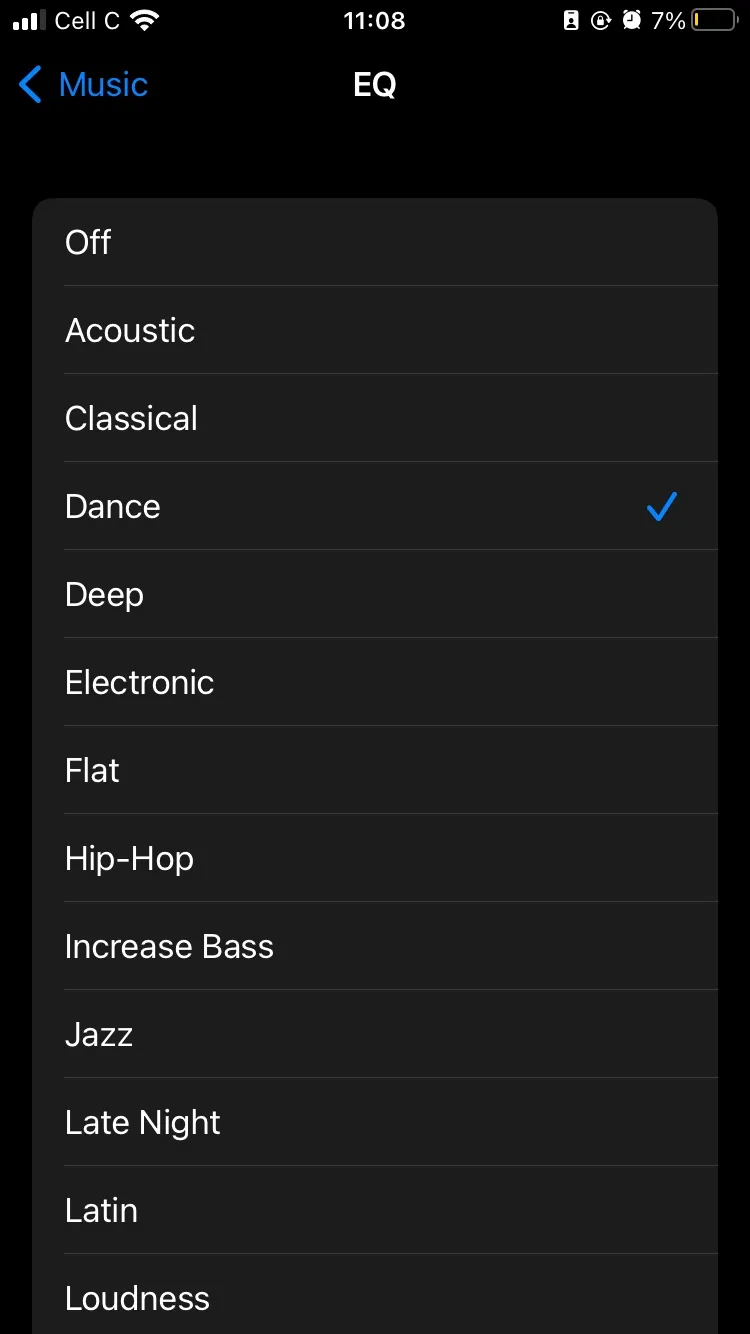
Task: Tap the alarm clock status icon
Action: [631, 21]
